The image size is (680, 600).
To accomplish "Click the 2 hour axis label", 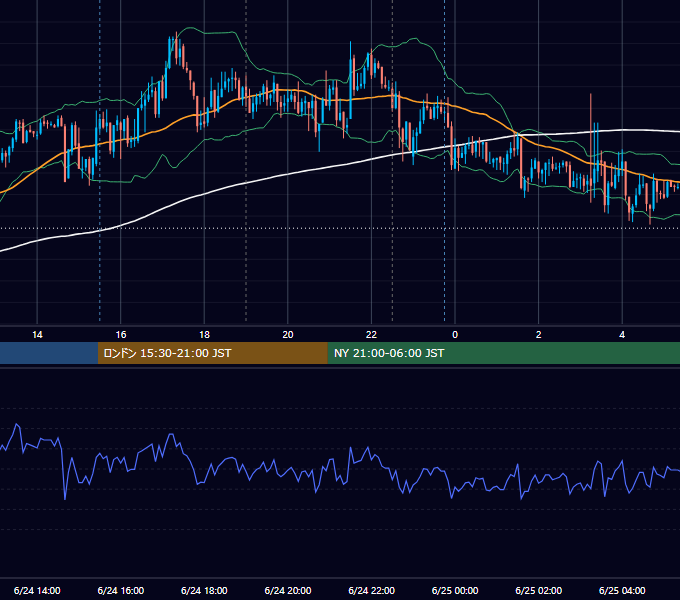I will (x=538, y=335).
